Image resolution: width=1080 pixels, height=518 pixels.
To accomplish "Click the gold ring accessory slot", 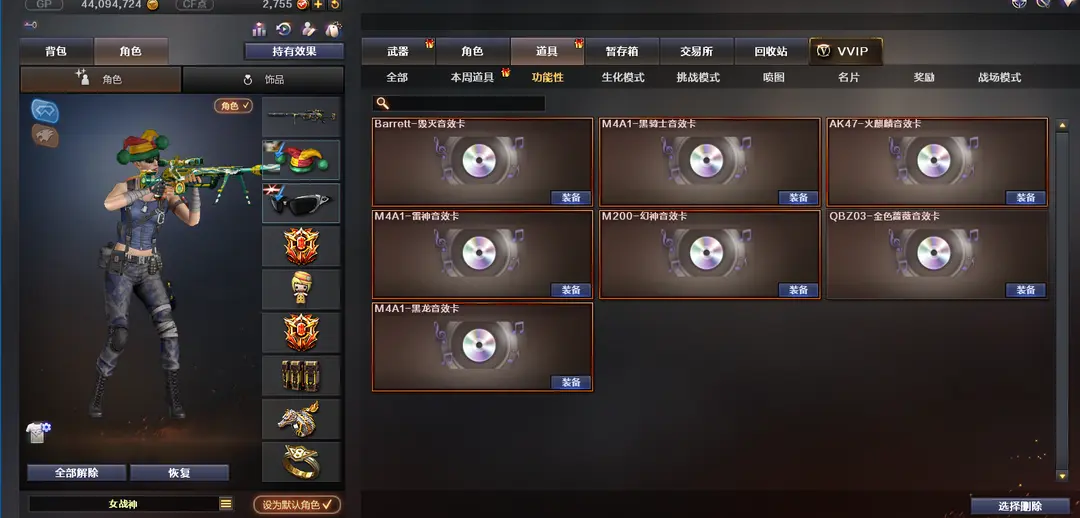I will [x=302, y=462].
